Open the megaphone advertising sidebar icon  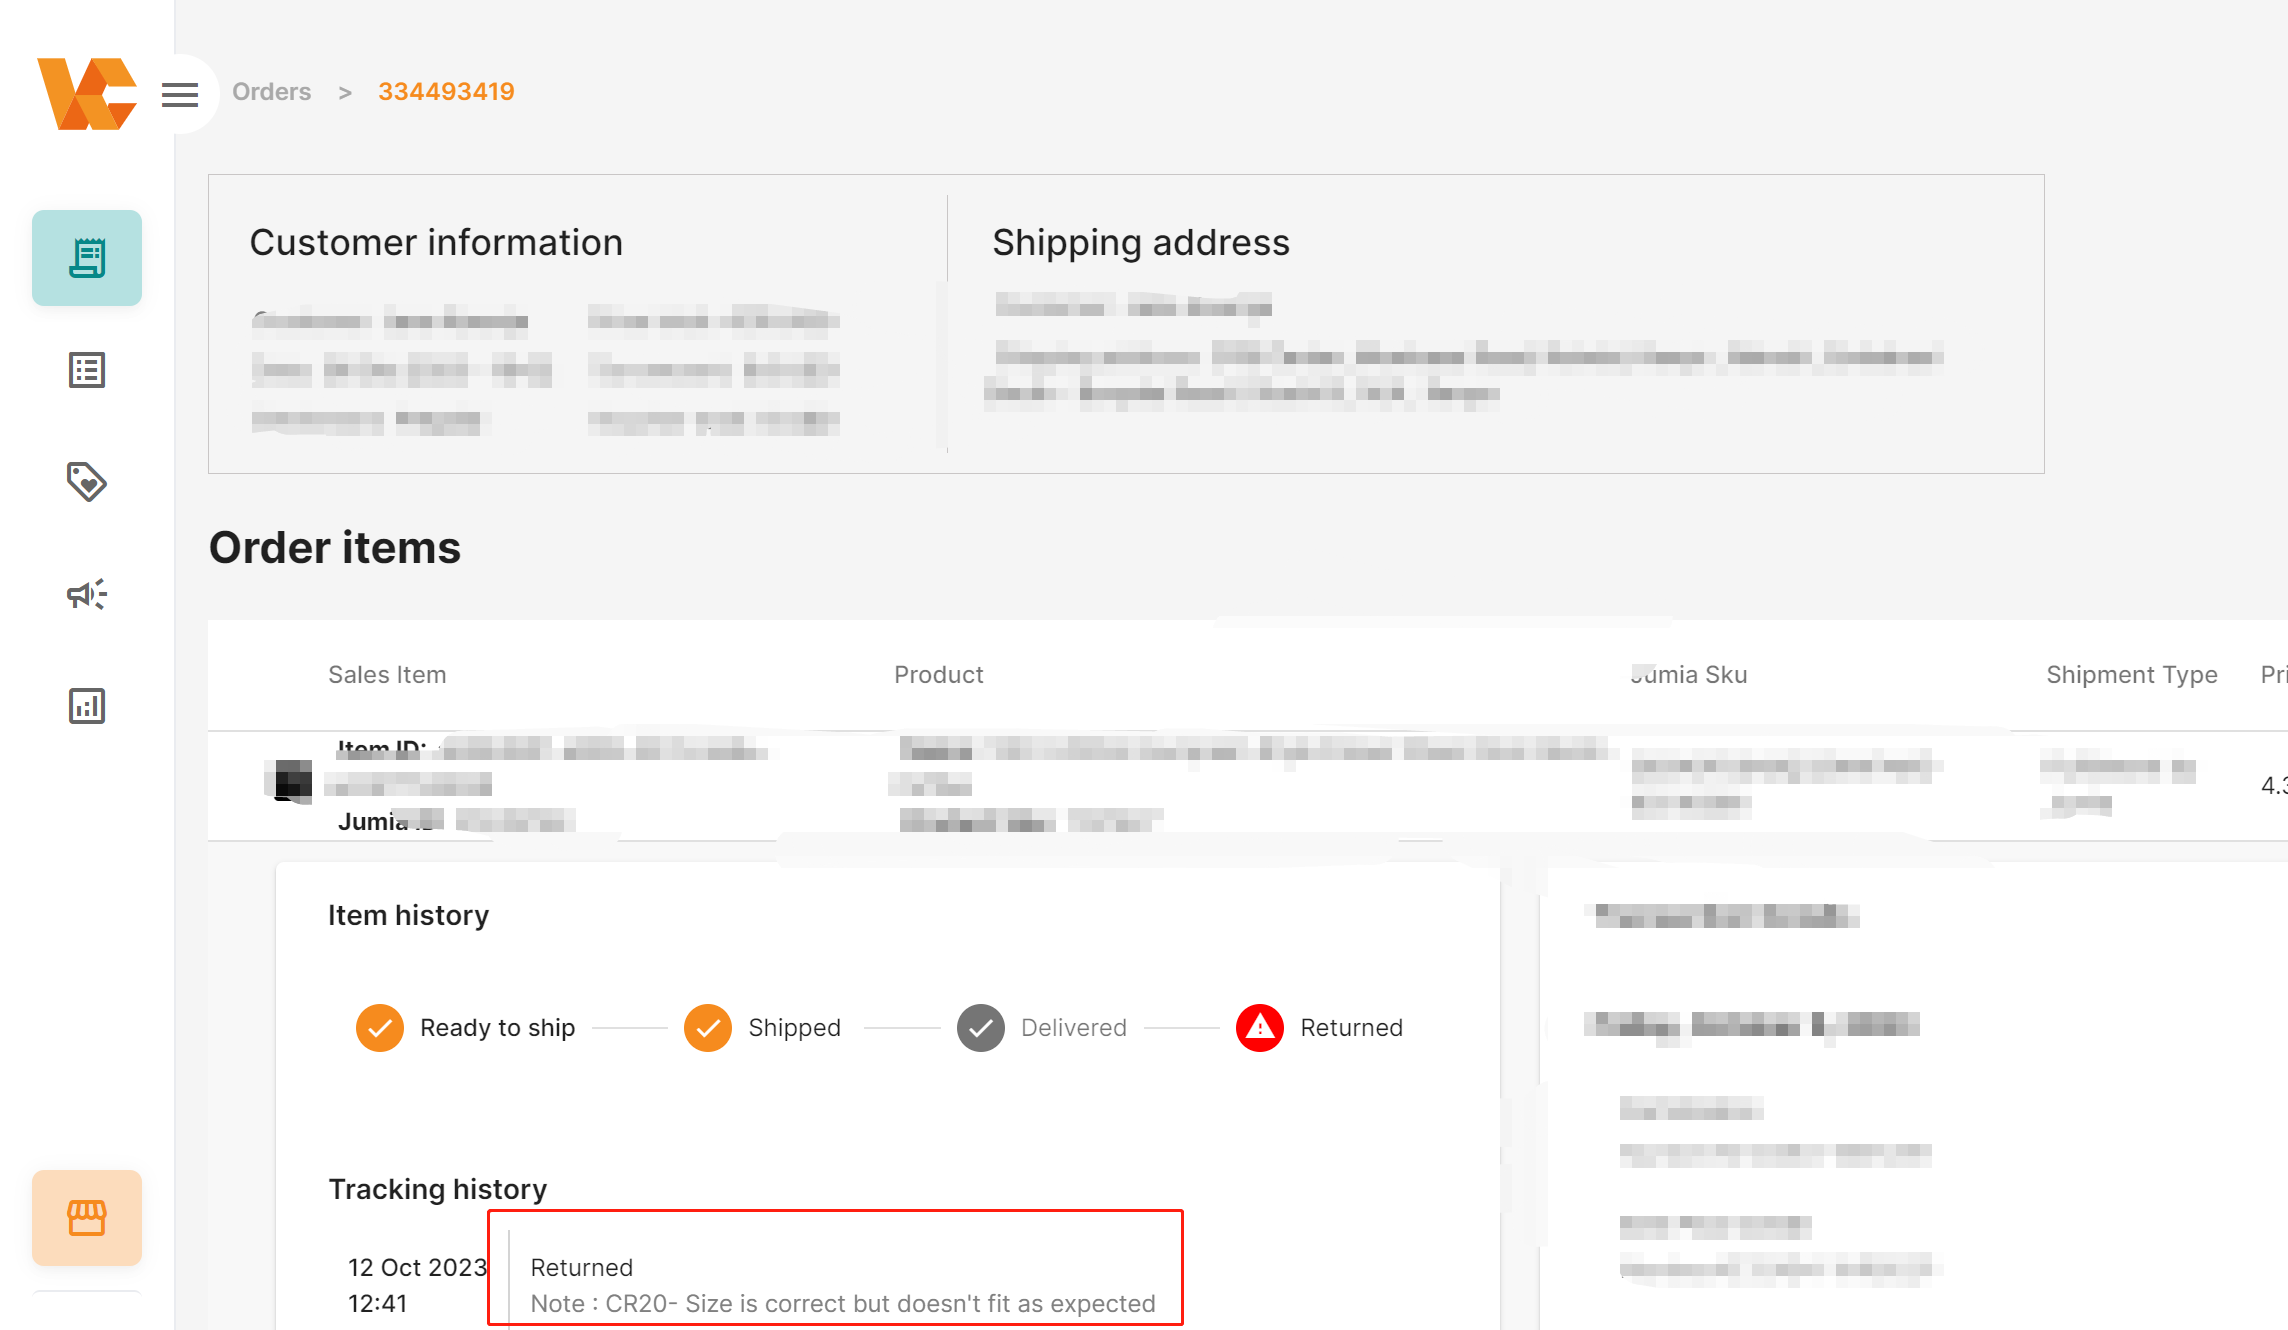pos(87,594)
